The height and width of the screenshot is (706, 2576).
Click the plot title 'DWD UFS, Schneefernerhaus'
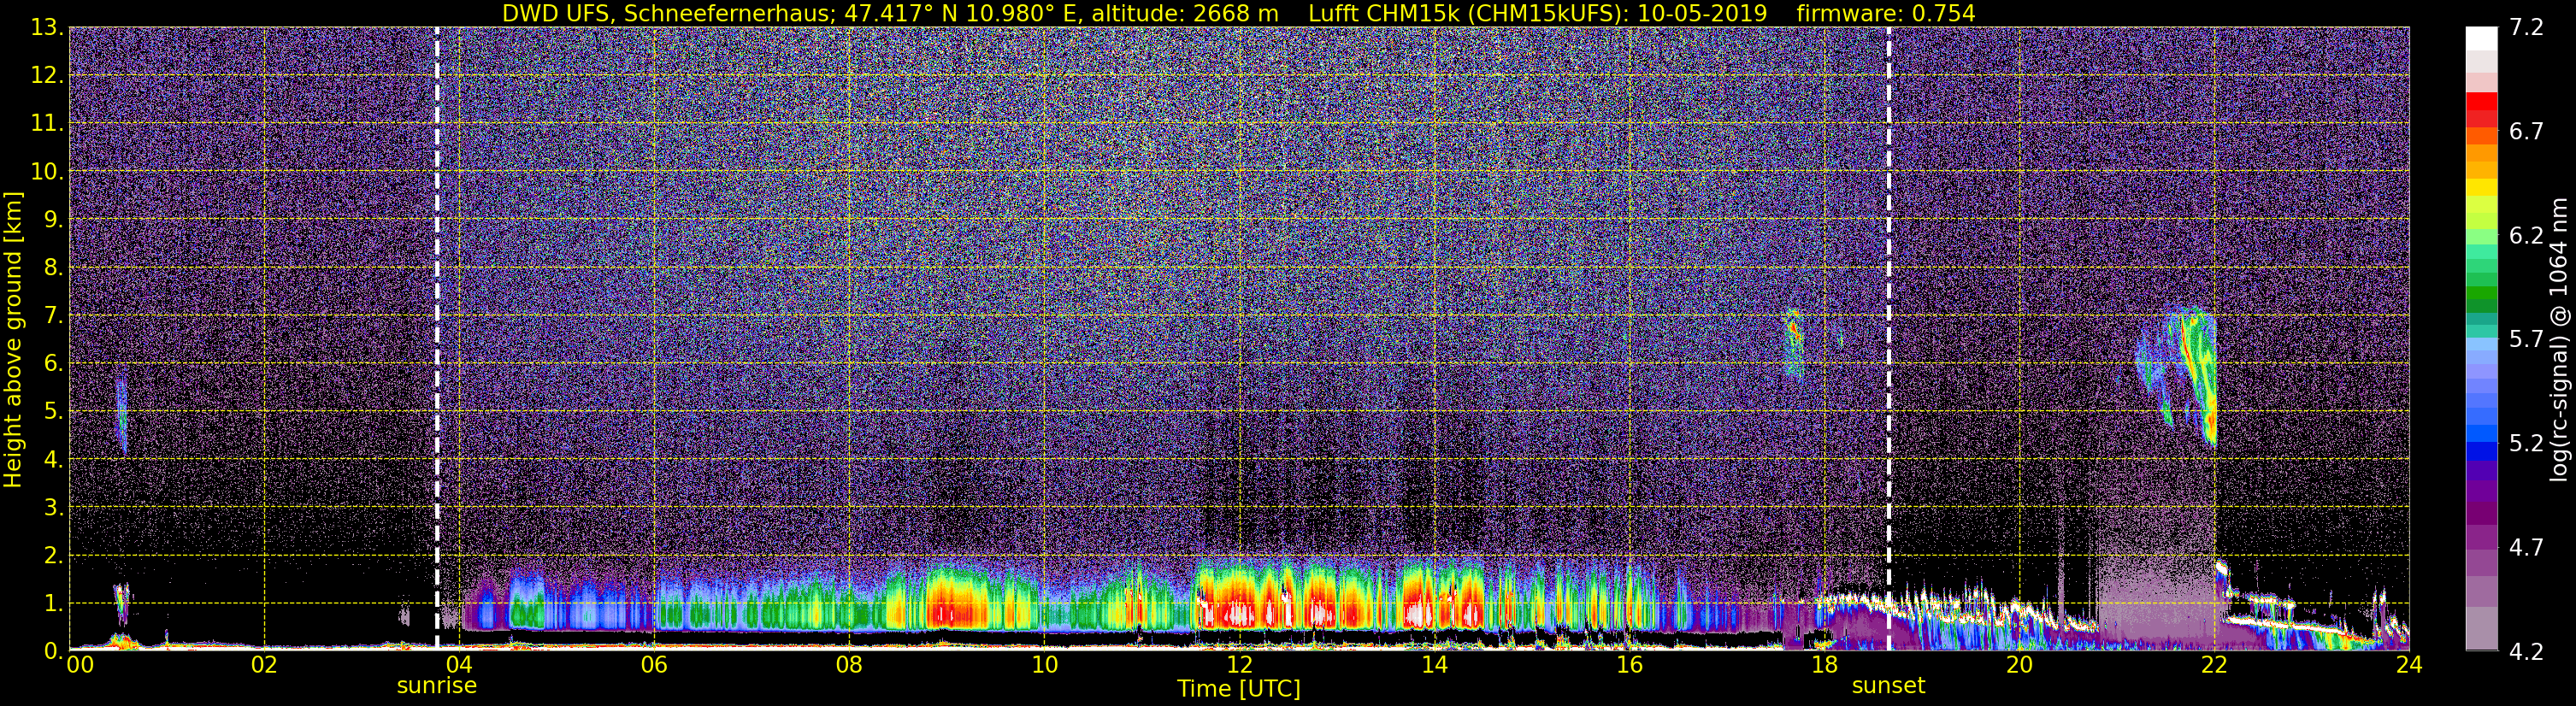[666, 13]
